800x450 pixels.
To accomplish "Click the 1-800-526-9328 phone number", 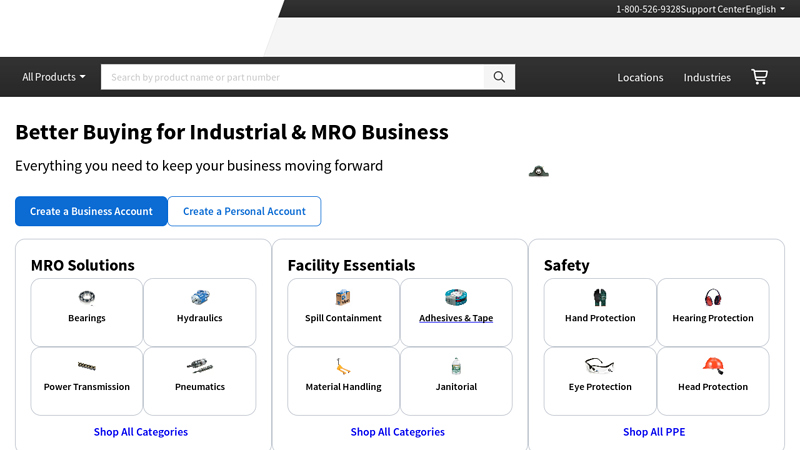I will click(x=648, y=9).
